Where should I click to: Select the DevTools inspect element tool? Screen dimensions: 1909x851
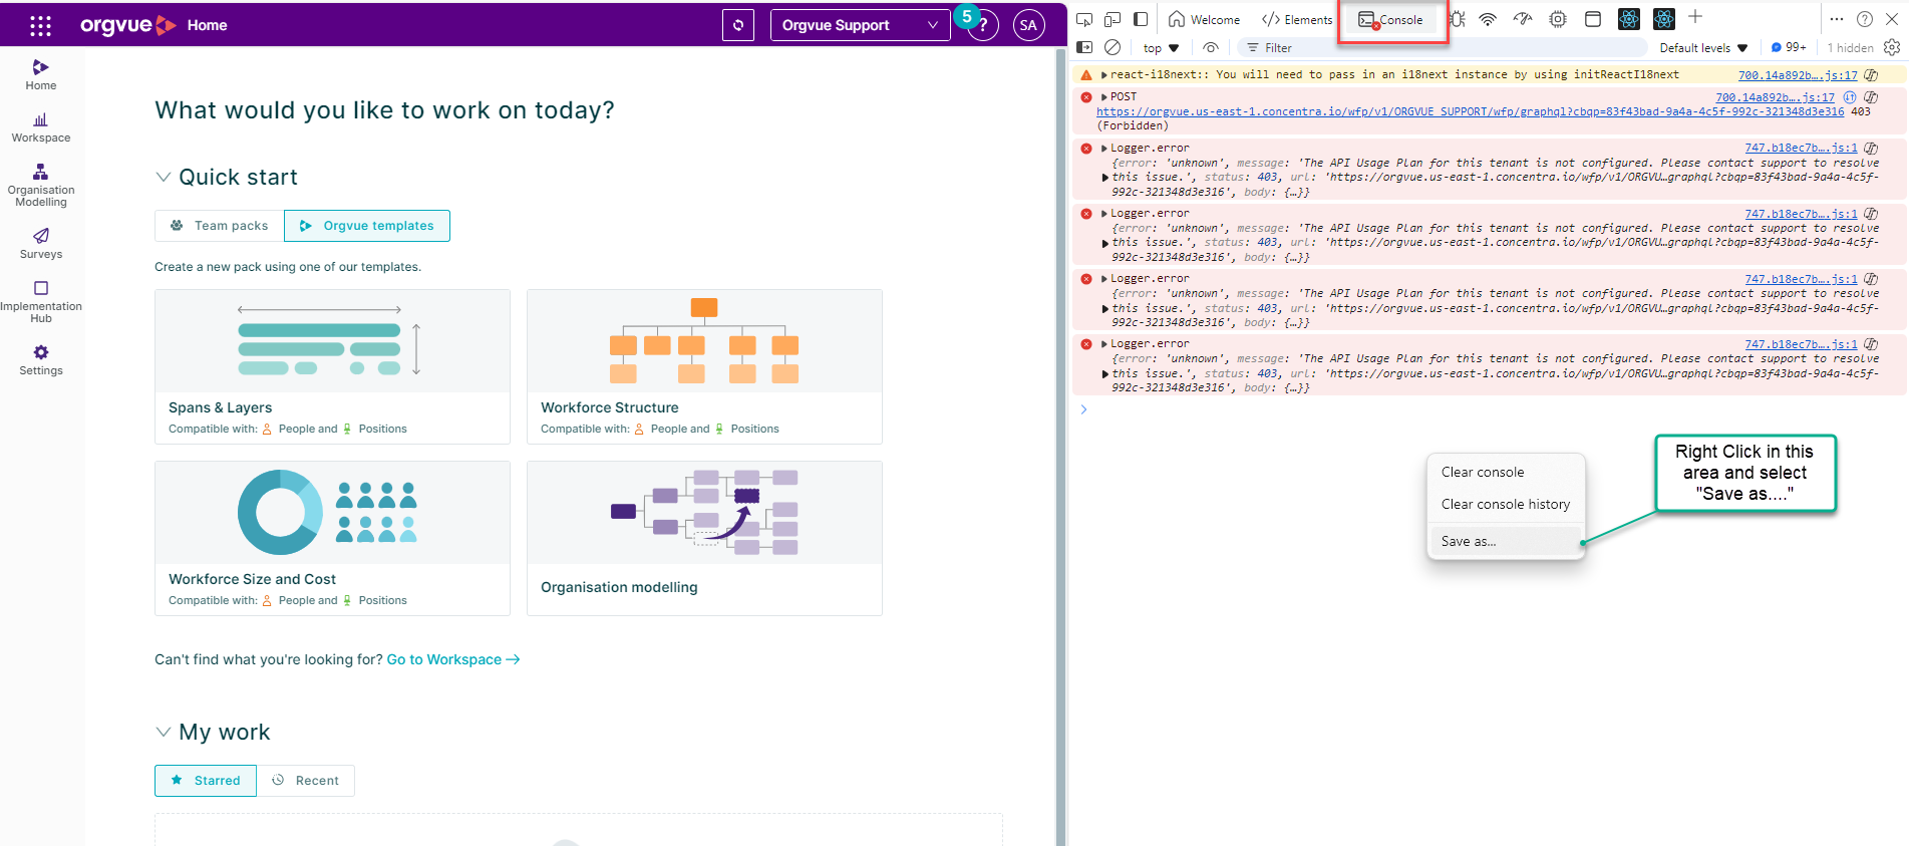point(1084,19)
